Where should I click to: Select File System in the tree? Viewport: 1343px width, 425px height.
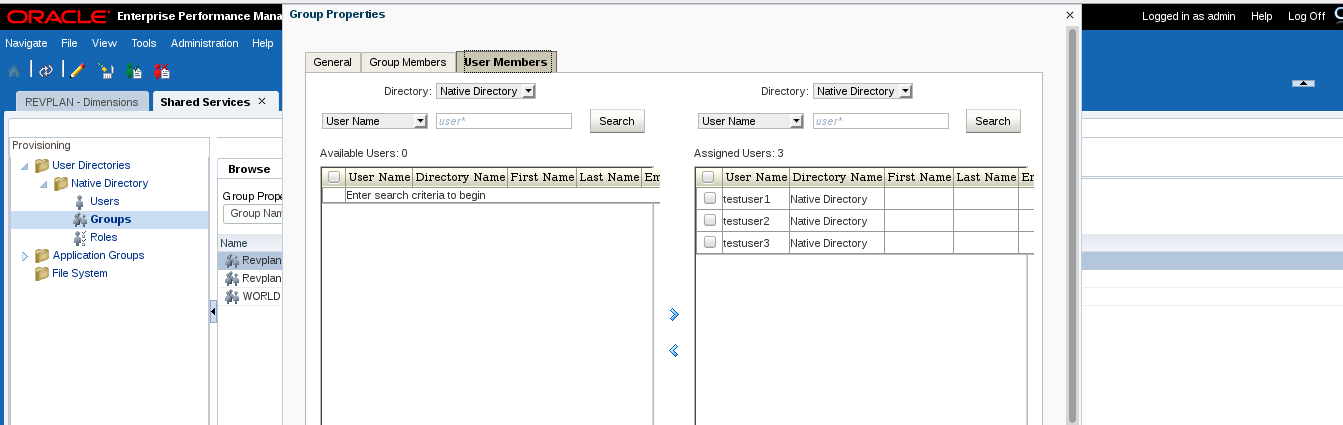[x=80, y=273]
